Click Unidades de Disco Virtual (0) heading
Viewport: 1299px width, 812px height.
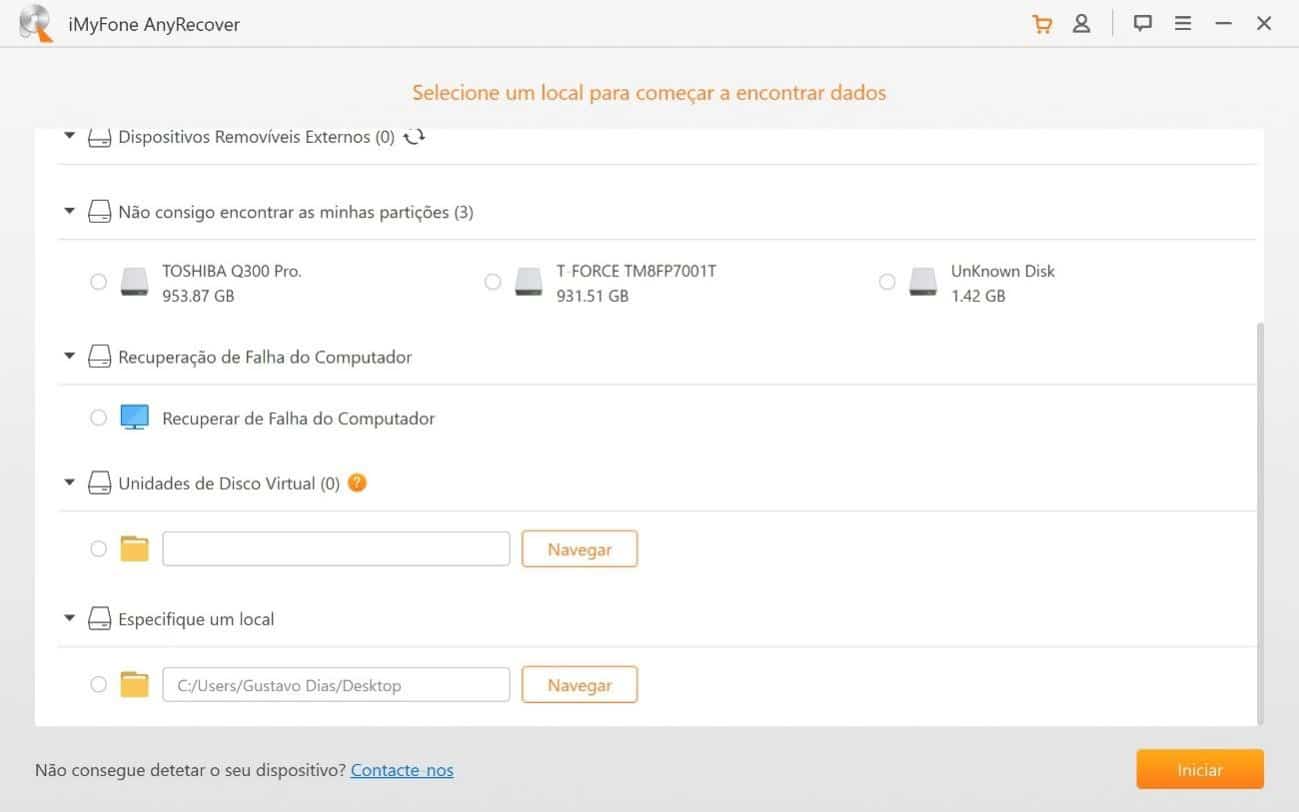click(230, 483)
